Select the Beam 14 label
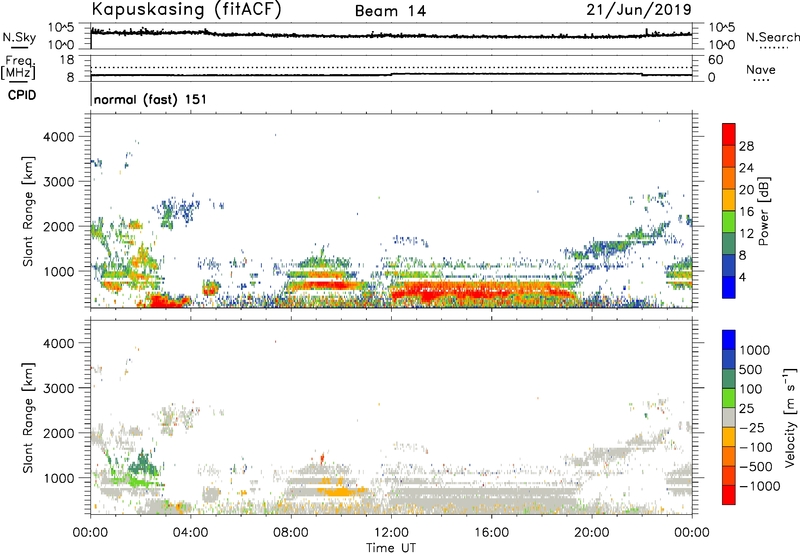 coord(390,11)
